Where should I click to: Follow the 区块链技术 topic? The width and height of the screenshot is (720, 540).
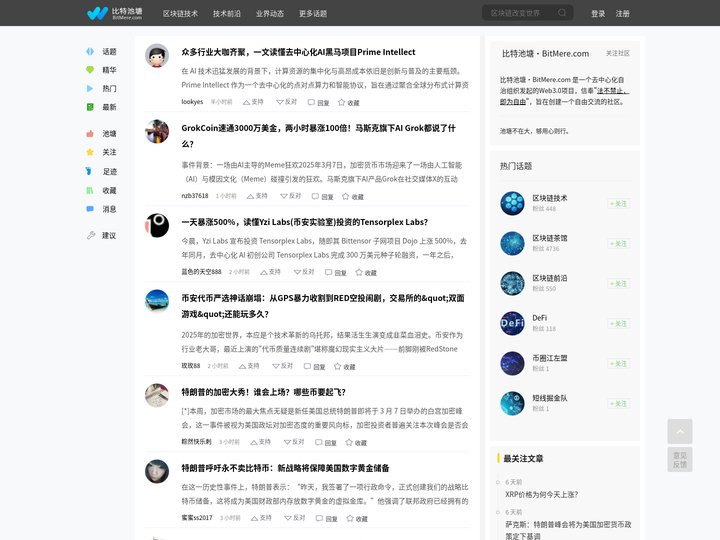[x=619, y=203]
